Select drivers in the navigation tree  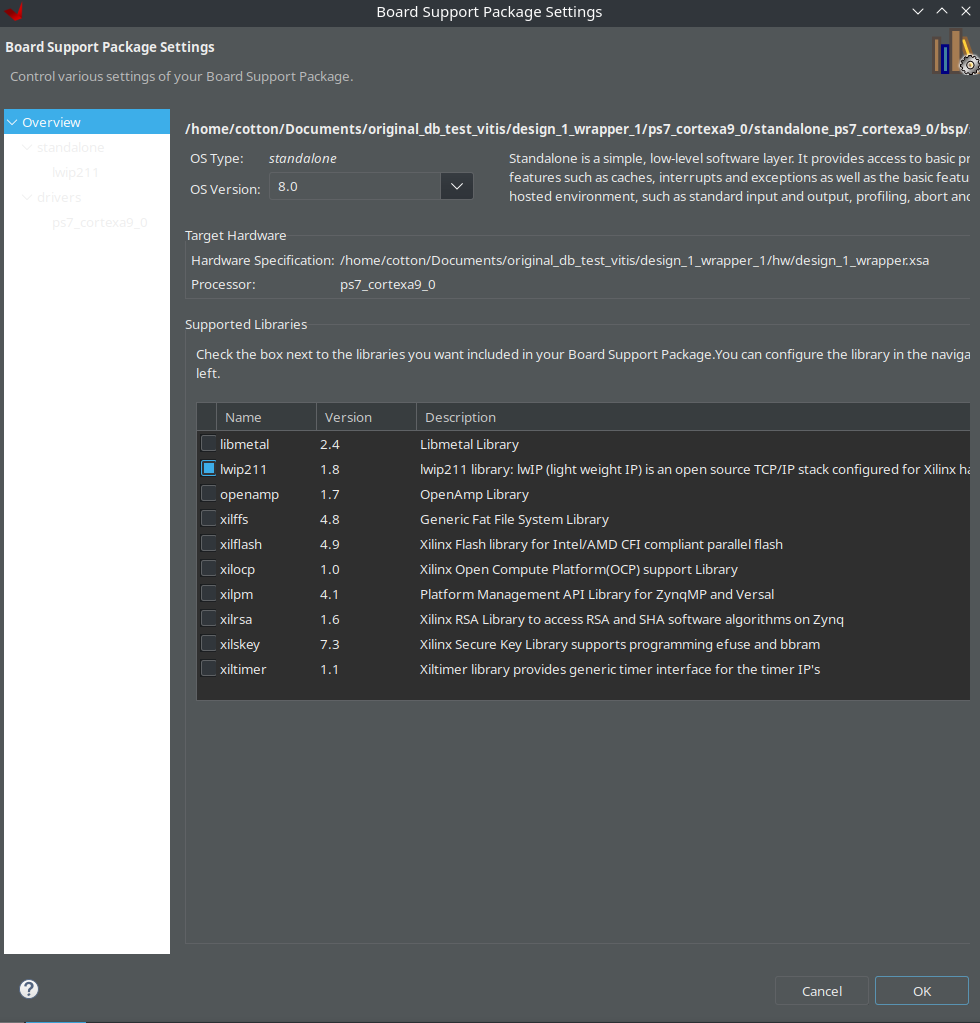59,197
